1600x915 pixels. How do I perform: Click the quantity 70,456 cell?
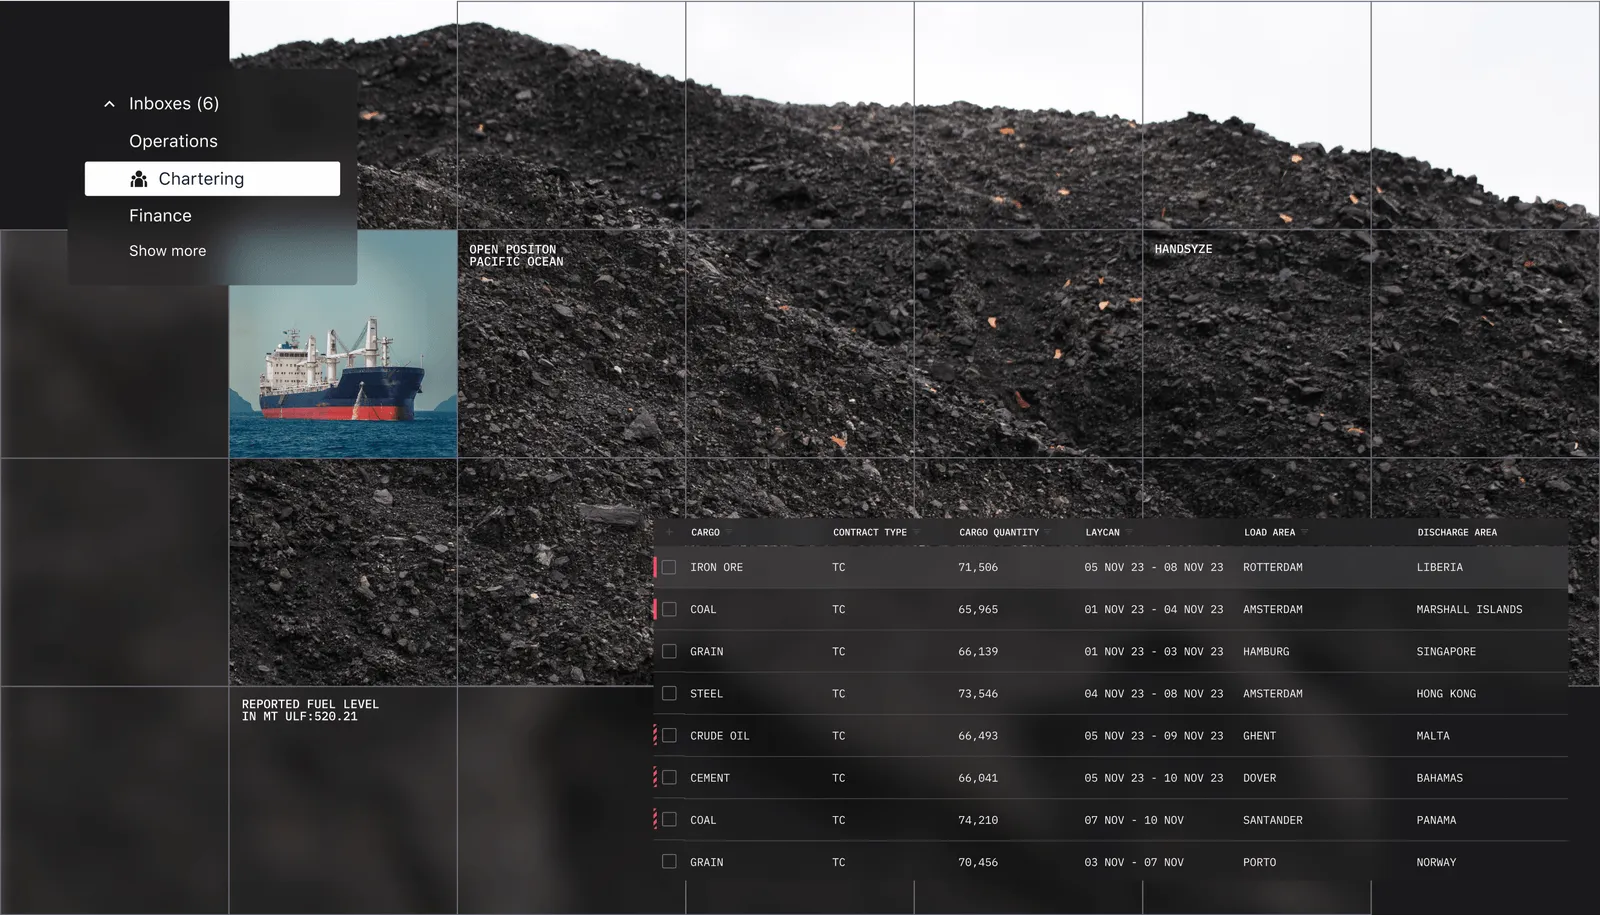click(x=978, y=861)
